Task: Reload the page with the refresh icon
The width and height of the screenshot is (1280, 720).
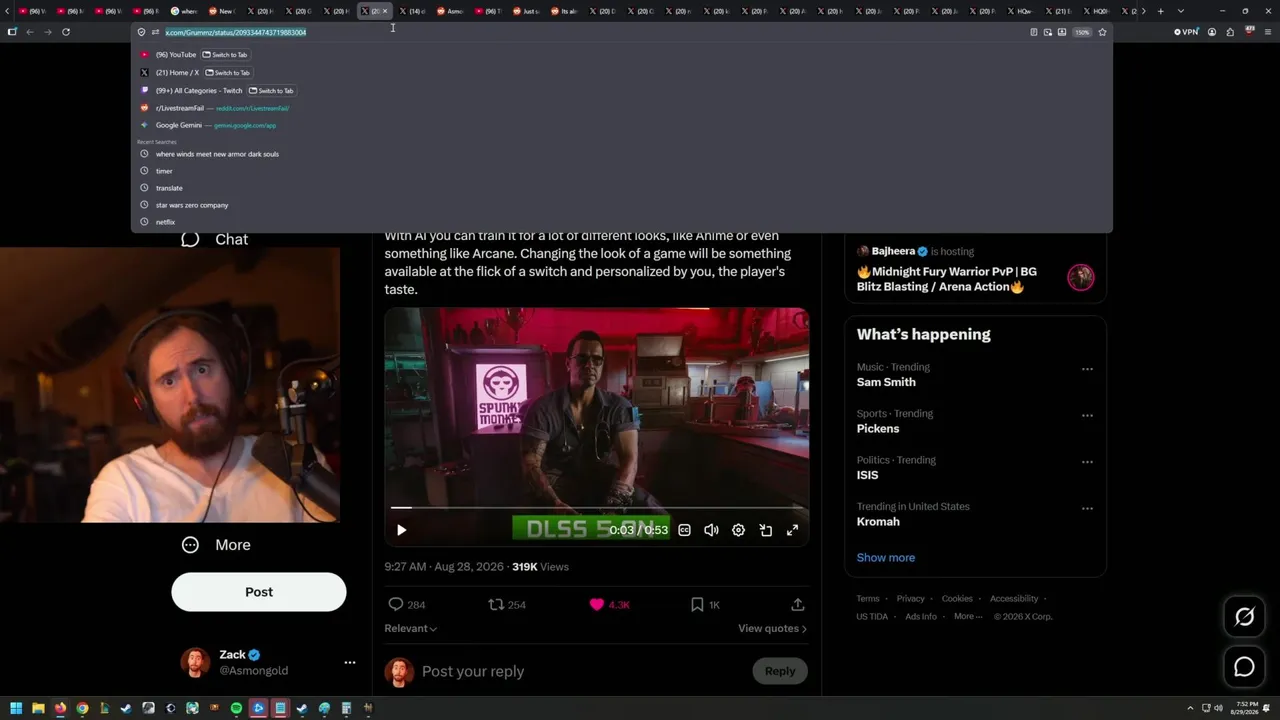Action: 66,32
